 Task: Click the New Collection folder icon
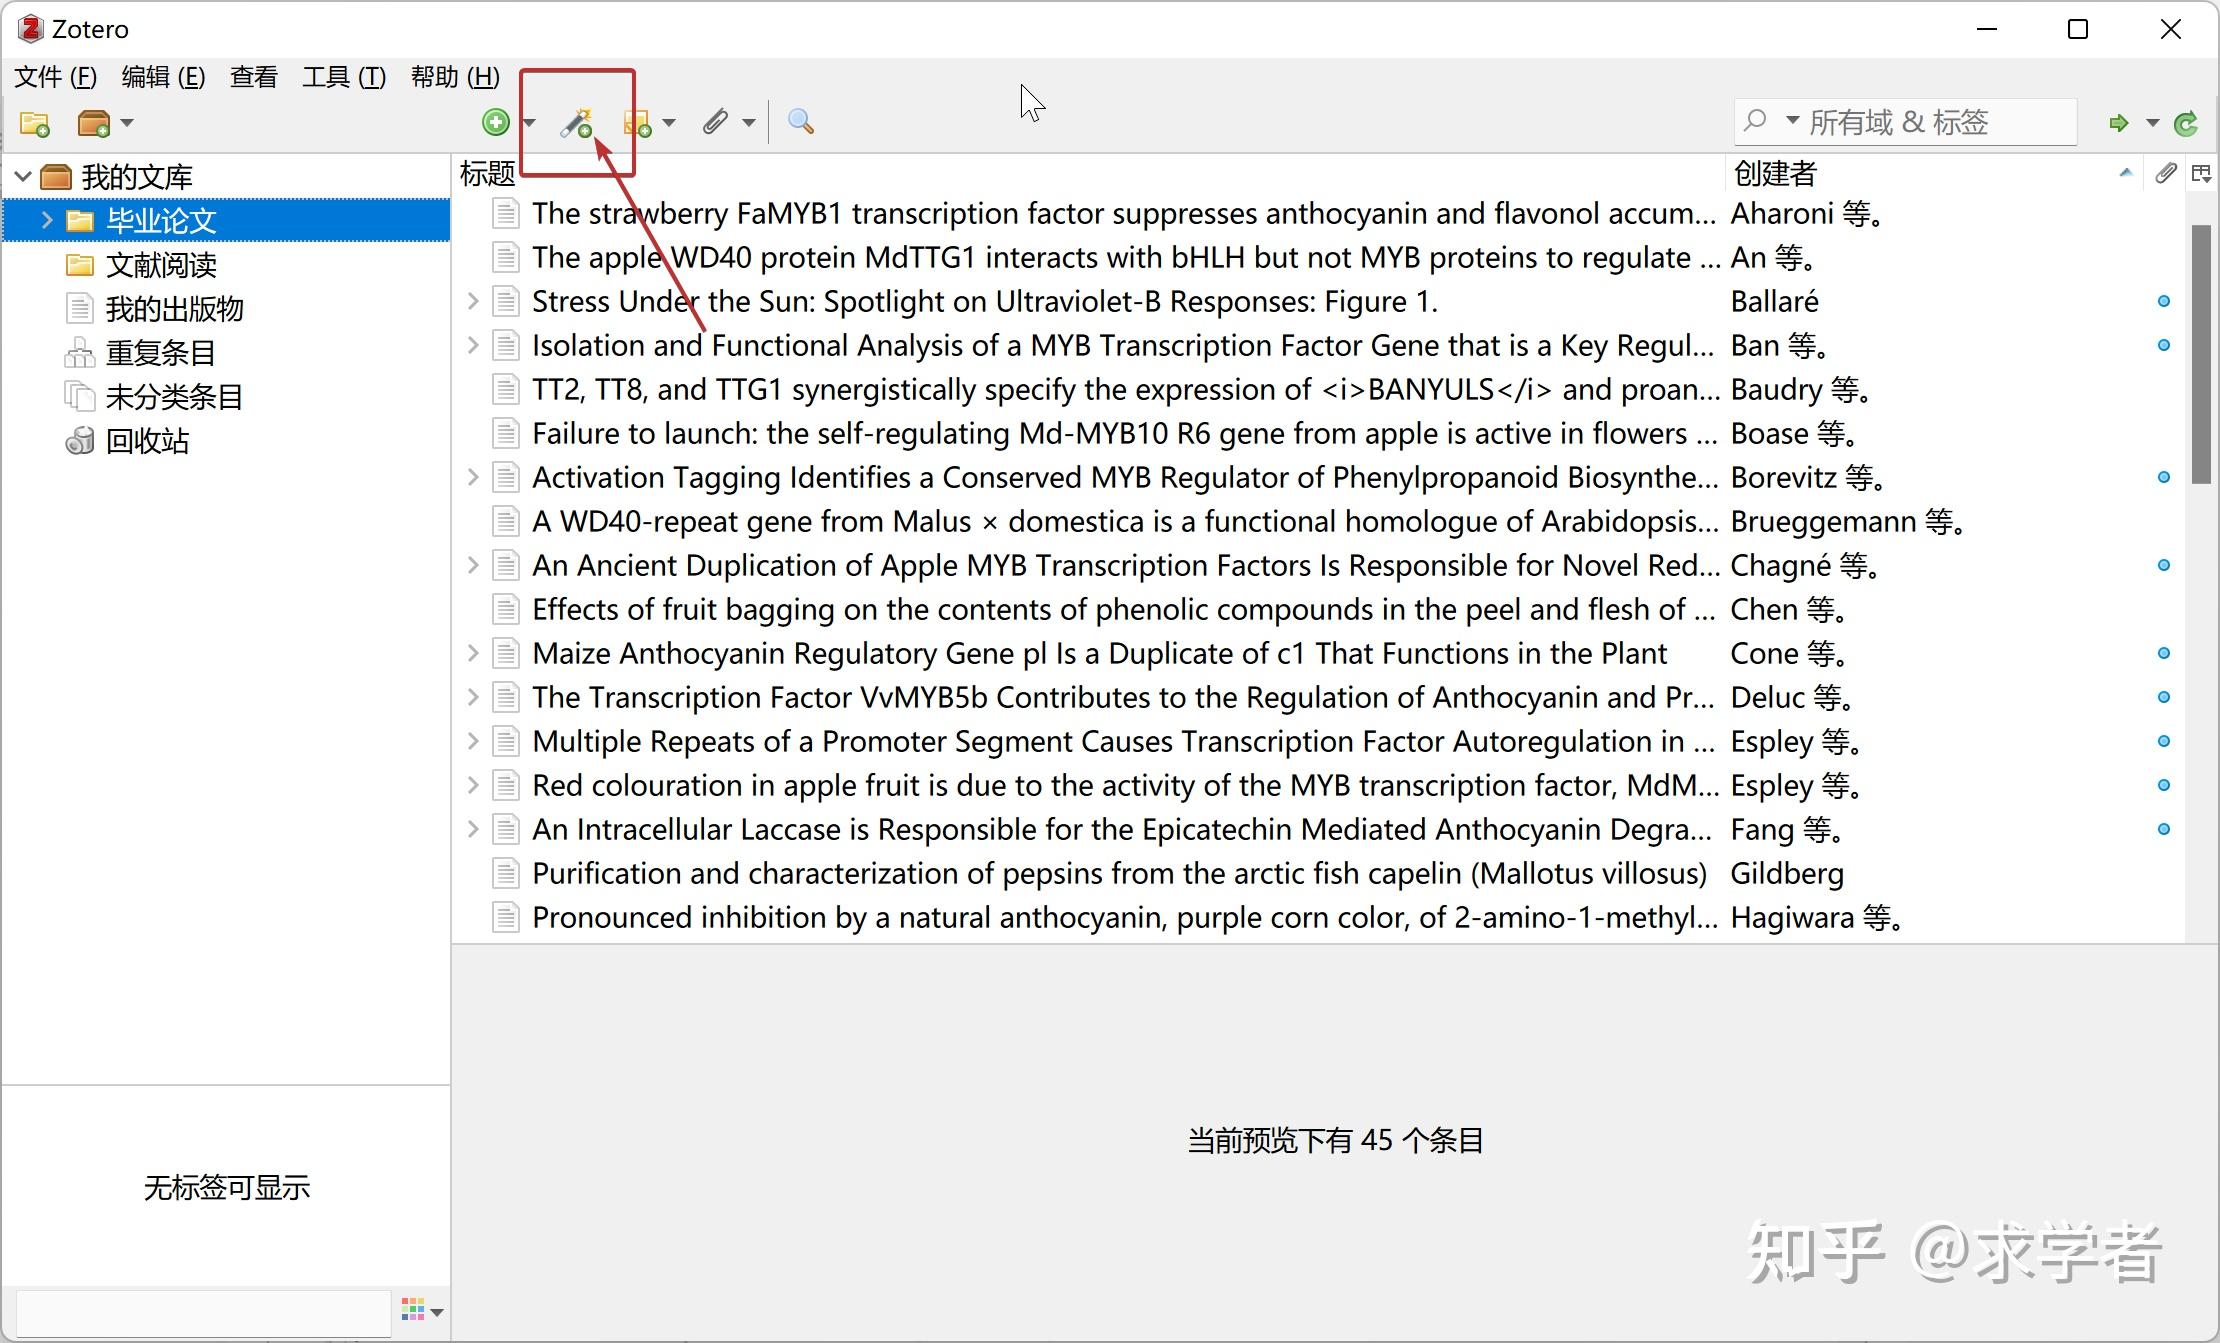pyautogui.click(x=34, y=123)
